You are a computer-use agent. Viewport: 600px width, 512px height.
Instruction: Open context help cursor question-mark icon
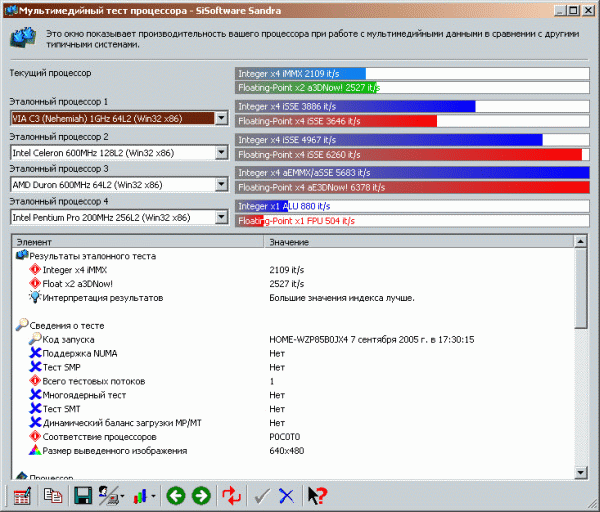[317, 496]
